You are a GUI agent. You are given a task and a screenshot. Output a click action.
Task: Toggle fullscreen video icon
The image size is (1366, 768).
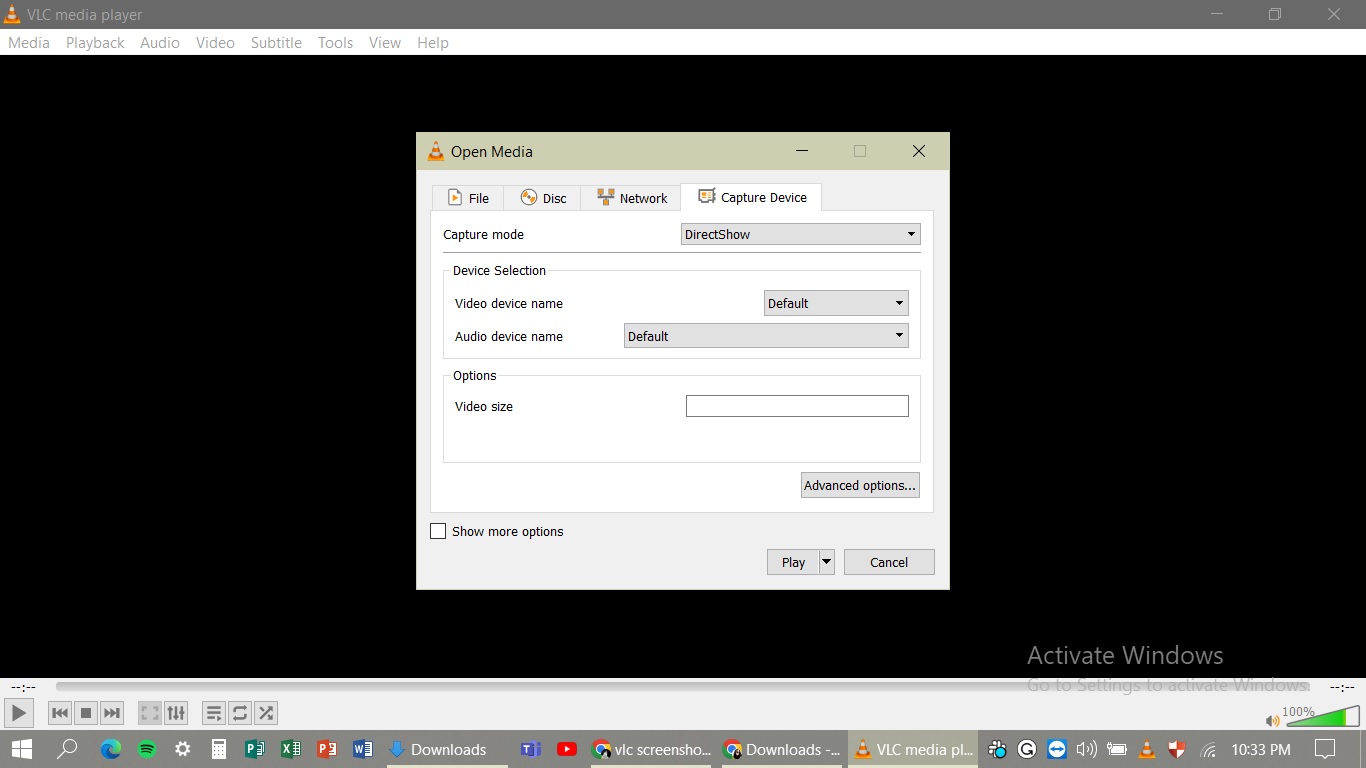click(150, 713)
